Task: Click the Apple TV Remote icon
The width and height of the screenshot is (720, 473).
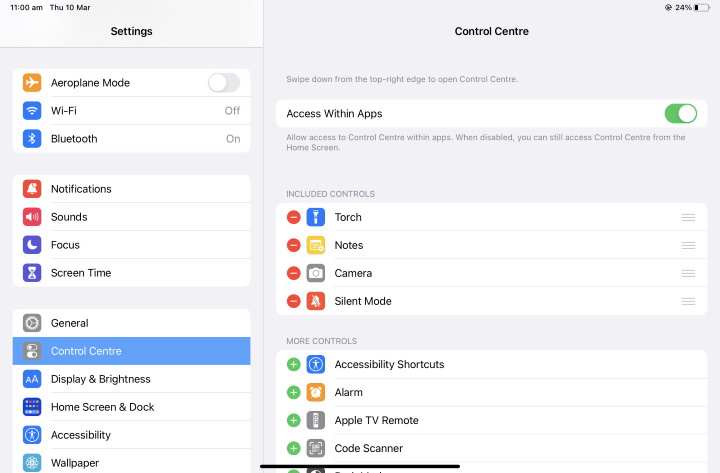Action: pyautogui.click(x=316, y=420)
